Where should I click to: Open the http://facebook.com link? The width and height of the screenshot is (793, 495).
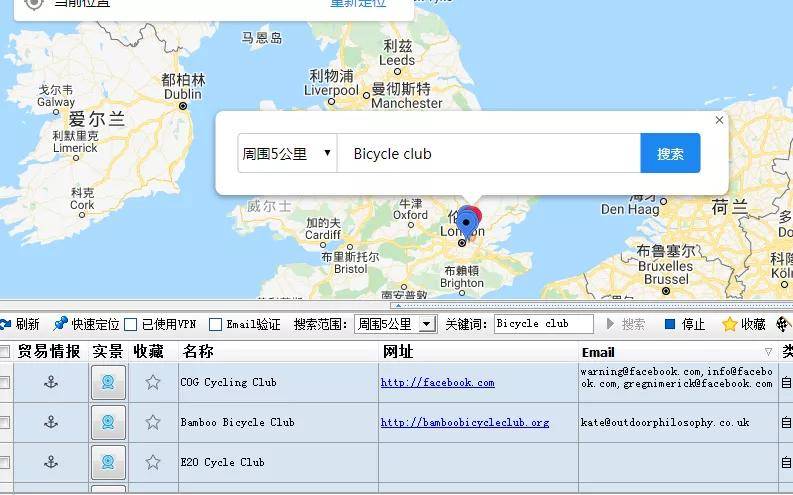[x=437, y=383]
